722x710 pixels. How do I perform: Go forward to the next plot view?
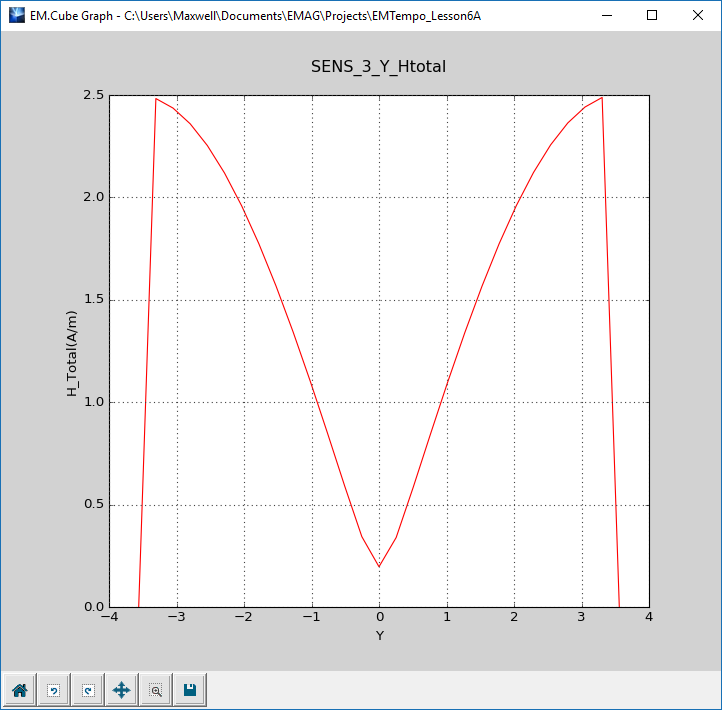pos(88,690)
